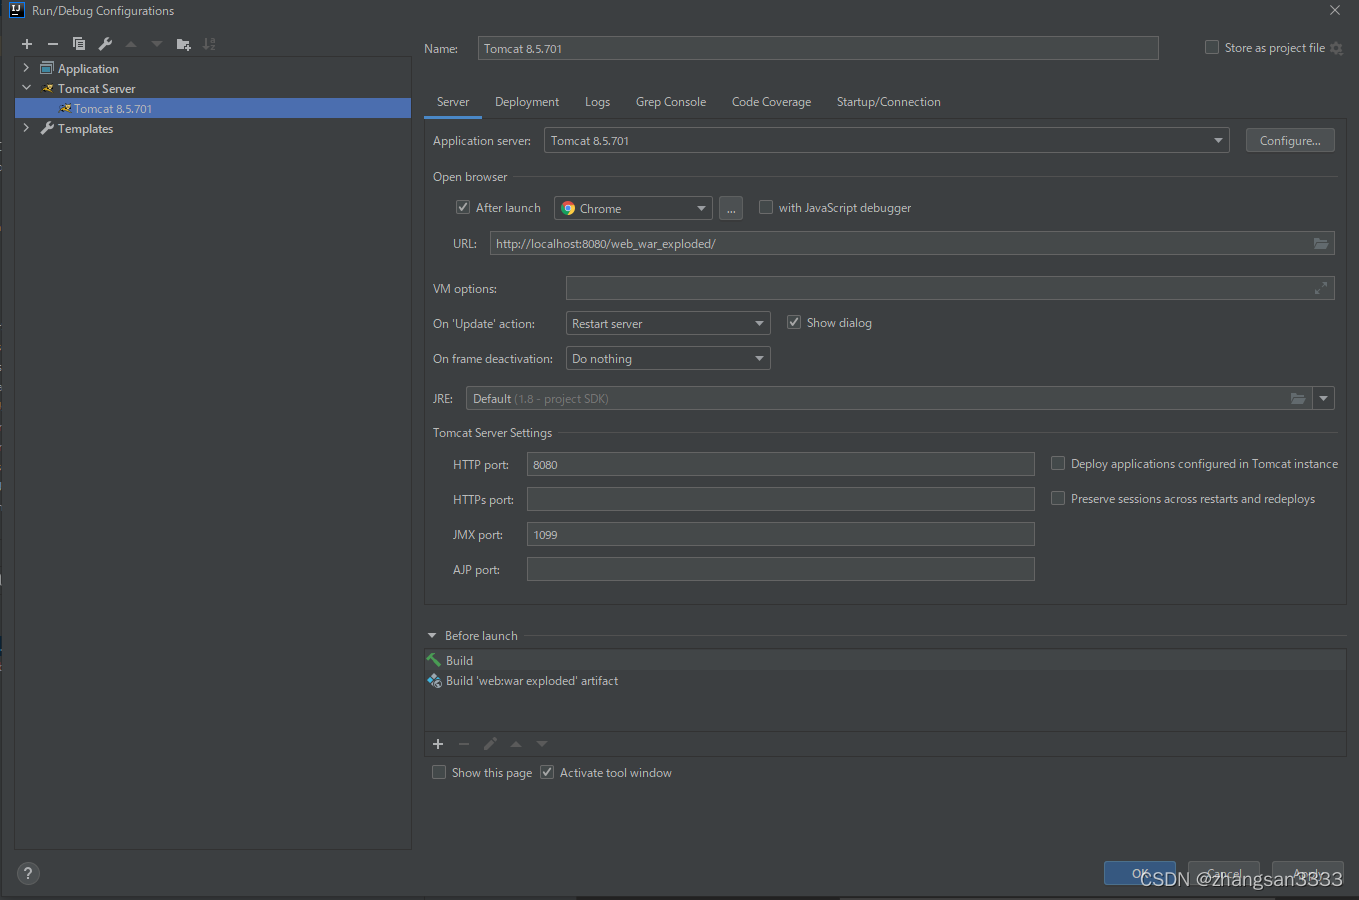Screen dimensions: 1359x900
Task: Click the HTTPs port field
Action: coord(781,499)
